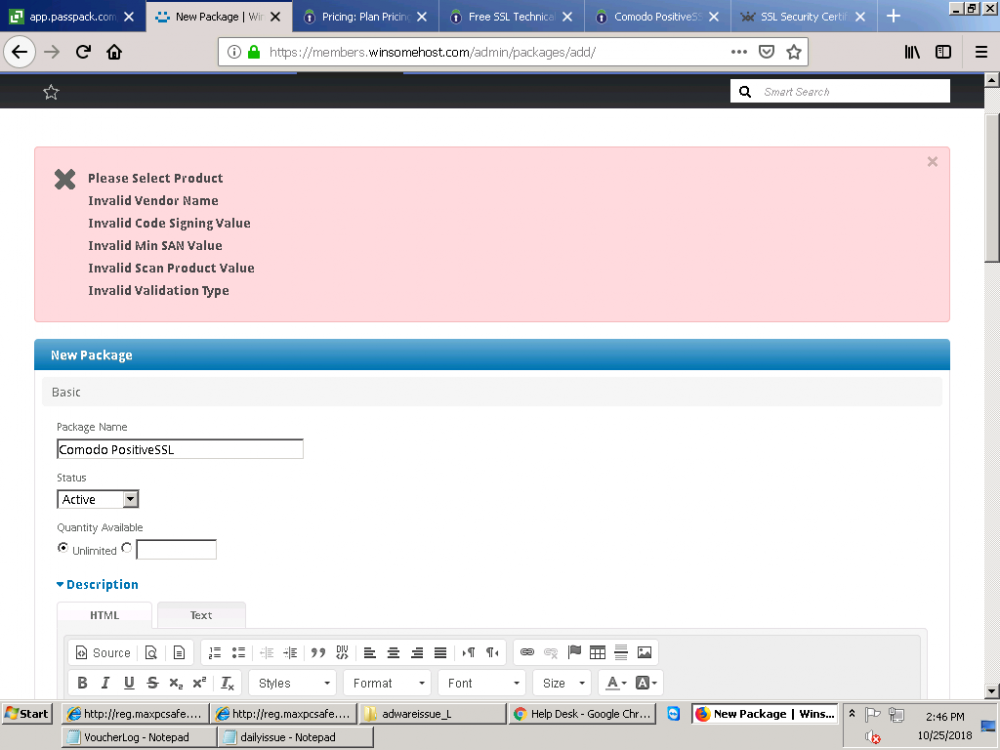Screen dimensions: 1000x750
Task: Open the page actions three-dot menu
Action: pyautogui.click(x=739, y=52)
